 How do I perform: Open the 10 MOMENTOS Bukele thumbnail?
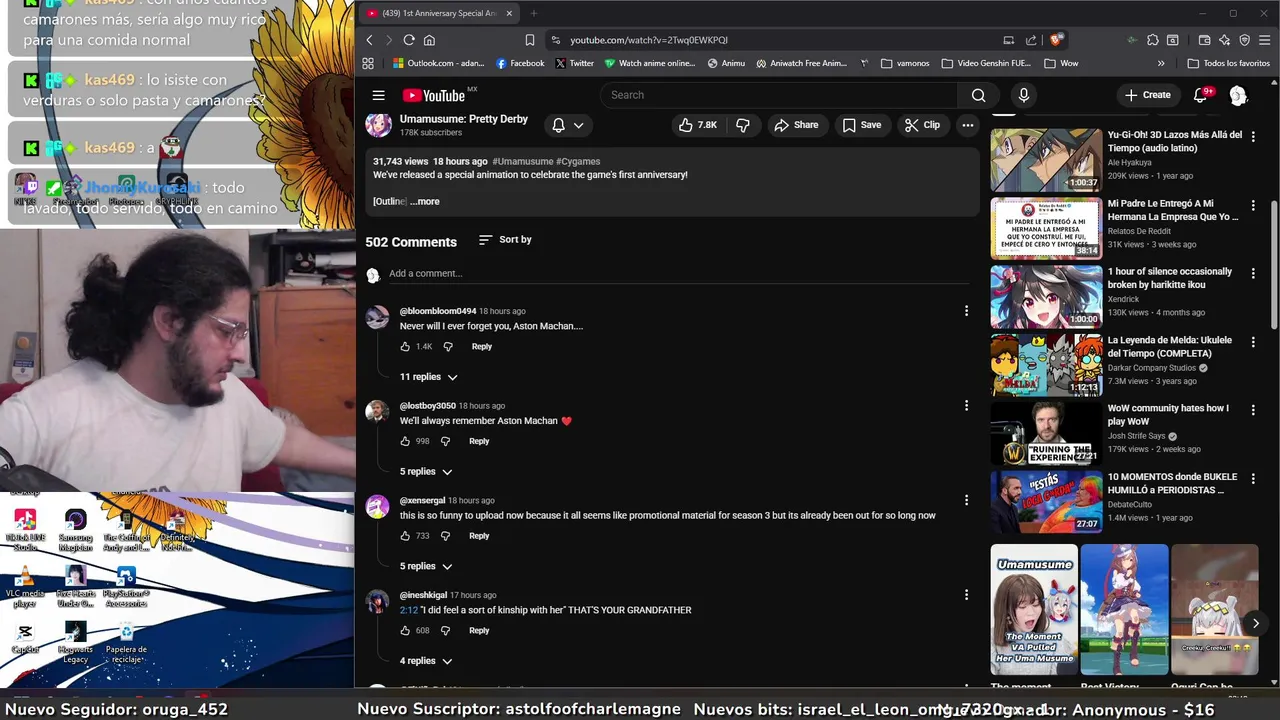click(x=1046, y=502)
